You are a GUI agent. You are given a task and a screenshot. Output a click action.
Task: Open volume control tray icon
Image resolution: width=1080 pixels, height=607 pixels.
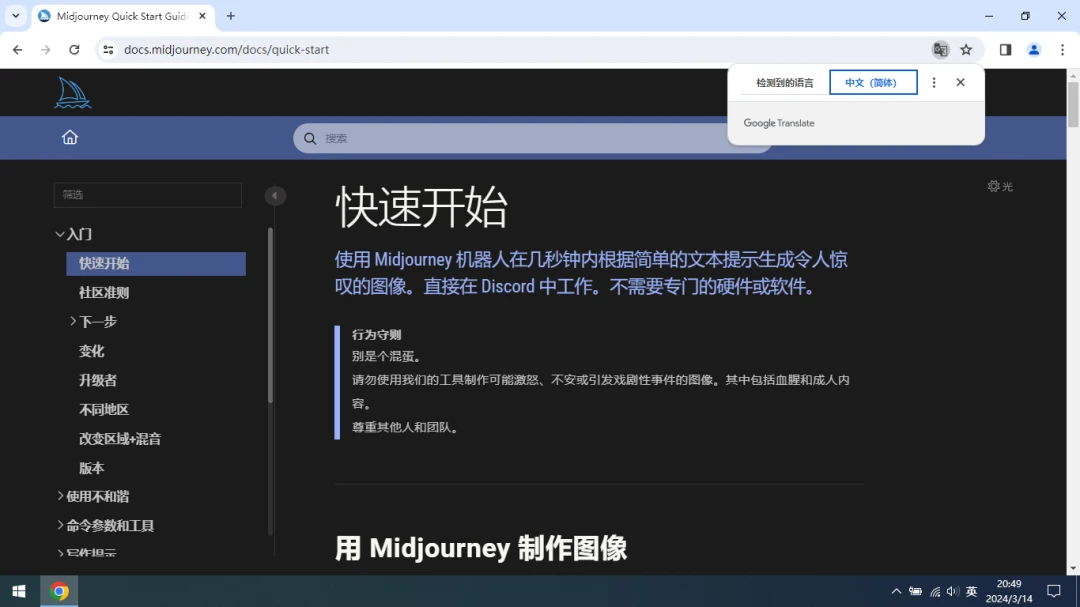click(x=953, y=591)
